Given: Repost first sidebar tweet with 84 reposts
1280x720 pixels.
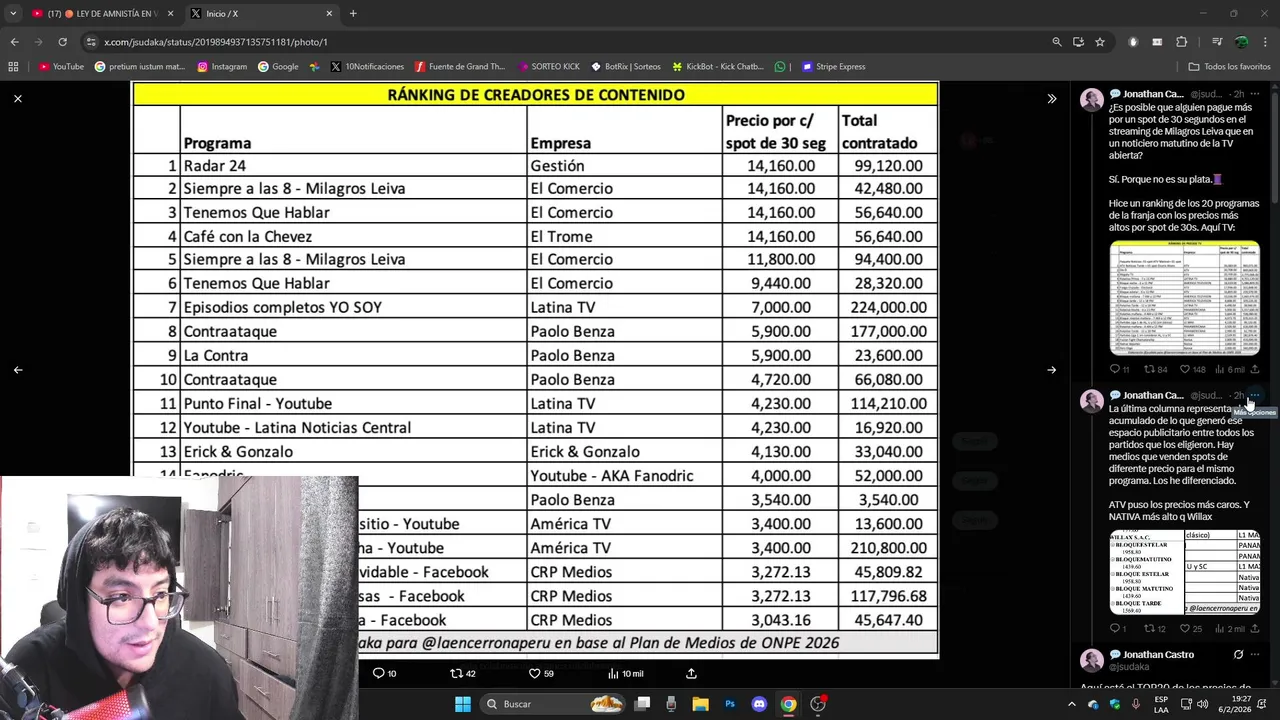Looking at the screenshot, I should 1155,369.
